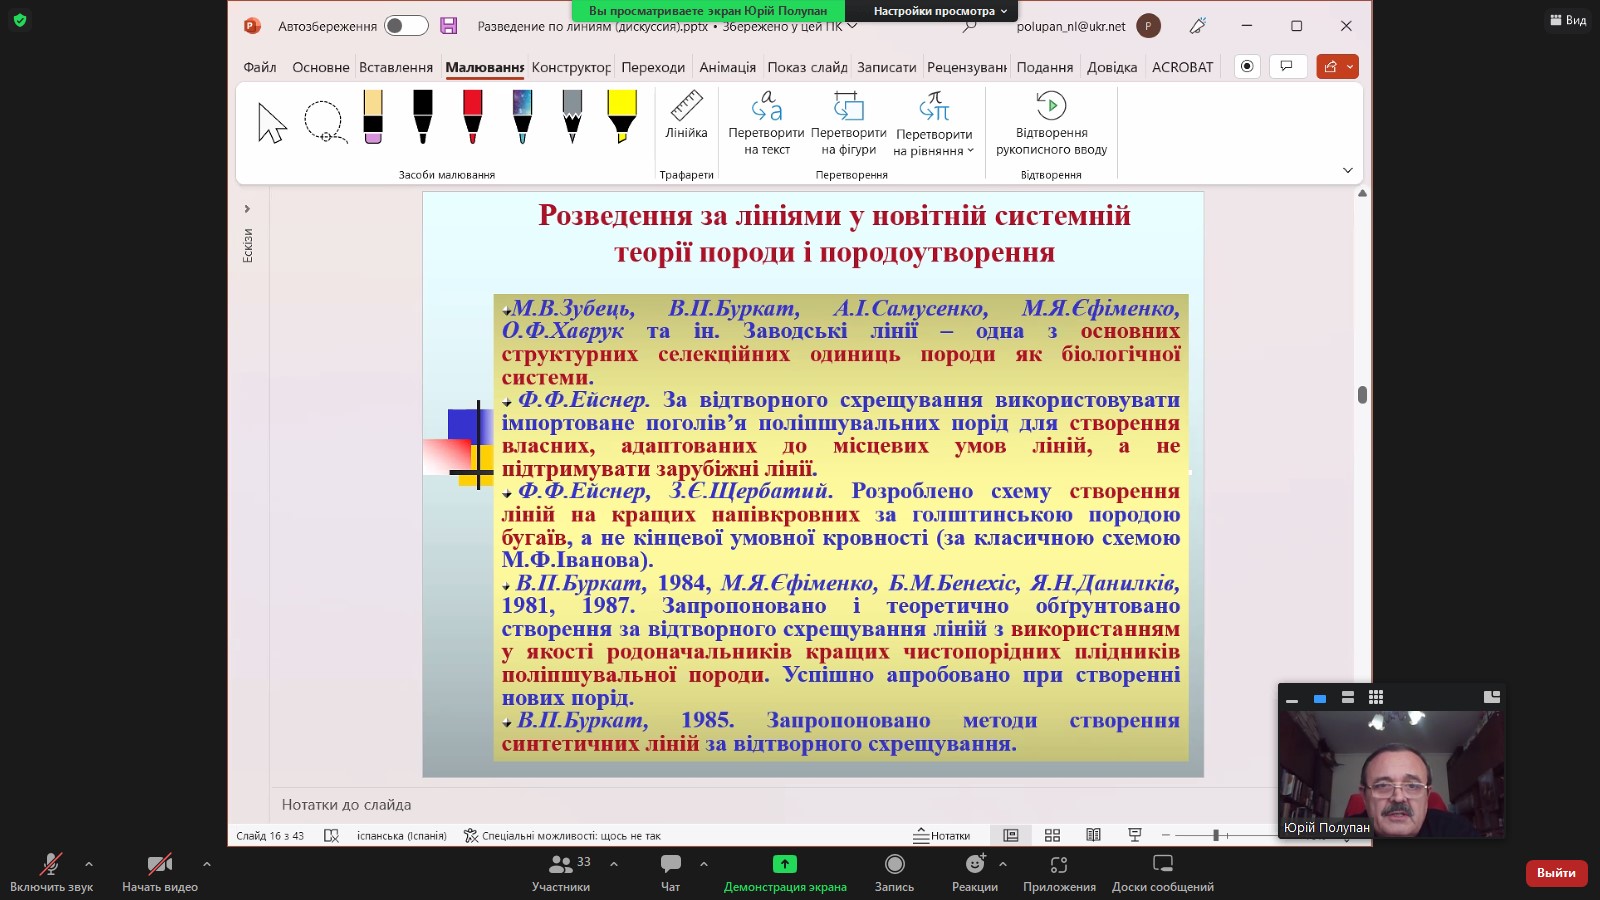1600x900 pixels.
Task: Open the Чат panel
Action: point(670,872)
